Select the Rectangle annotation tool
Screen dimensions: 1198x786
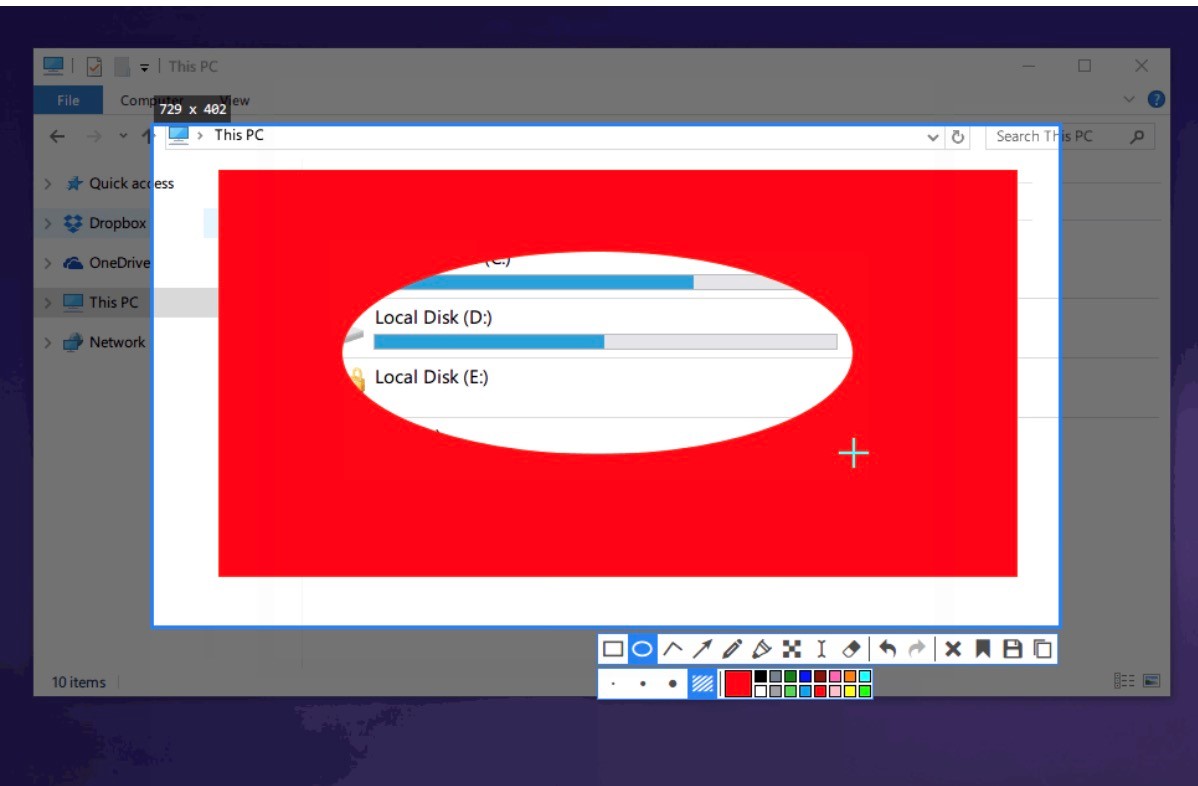coord(613,649)
